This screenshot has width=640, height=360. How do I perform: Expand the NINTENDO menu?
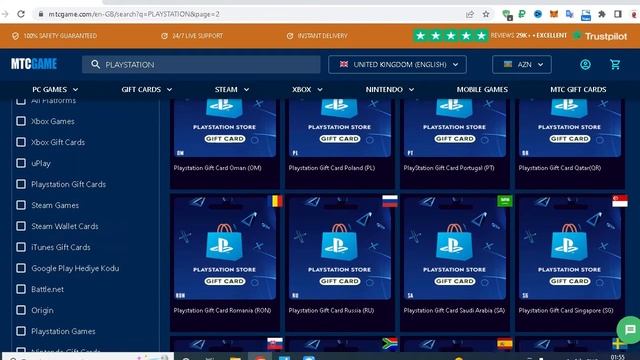click(390, 89)
